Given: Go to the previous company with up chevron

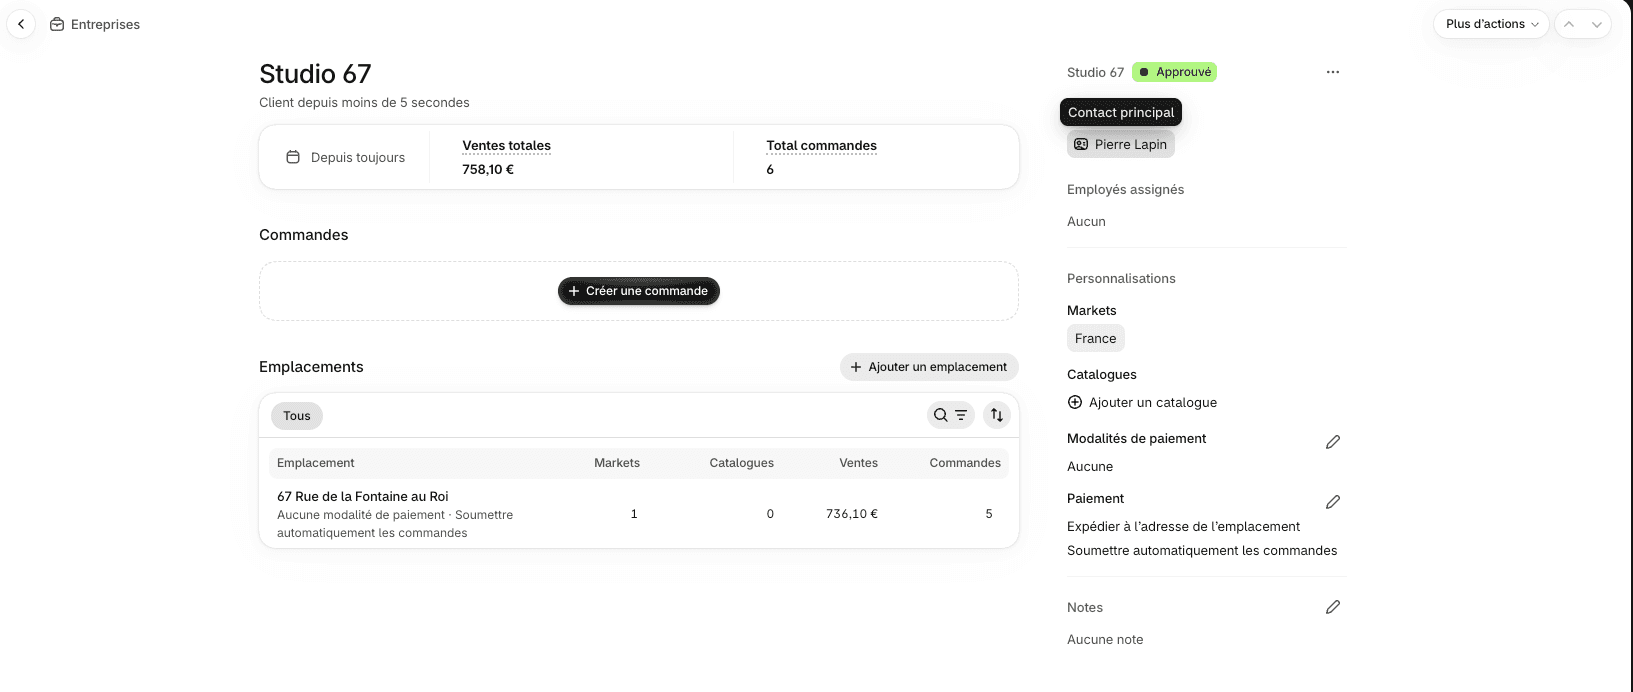Looking at the screenshot, I should pyautogui.click(x=1569, y=24).
